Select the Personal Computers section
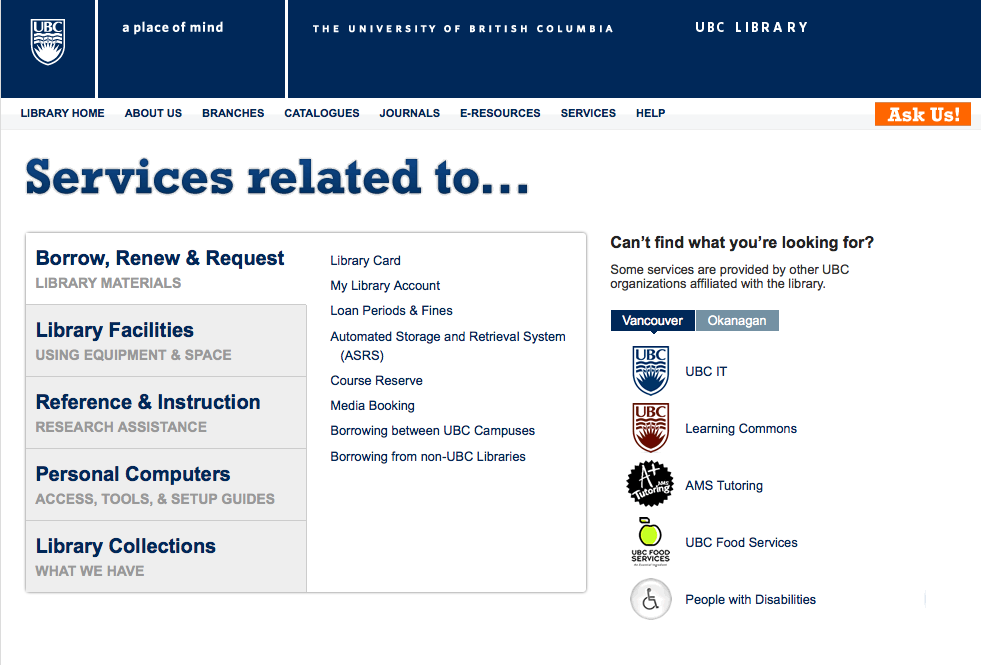The width and height of the screenshot is (981, 665). point(166,485)
